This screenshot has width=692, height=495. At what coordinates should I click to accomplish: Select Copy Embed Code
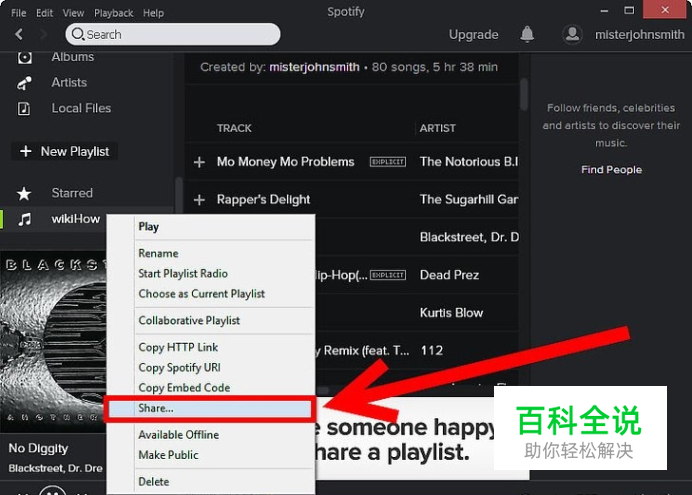[211, 388]
